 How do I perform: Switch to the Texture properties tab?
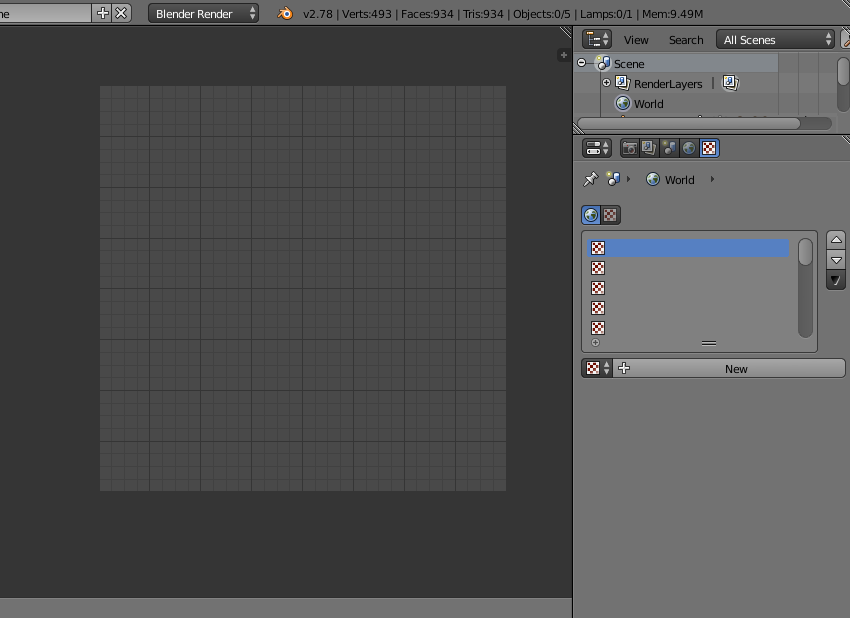709,148
